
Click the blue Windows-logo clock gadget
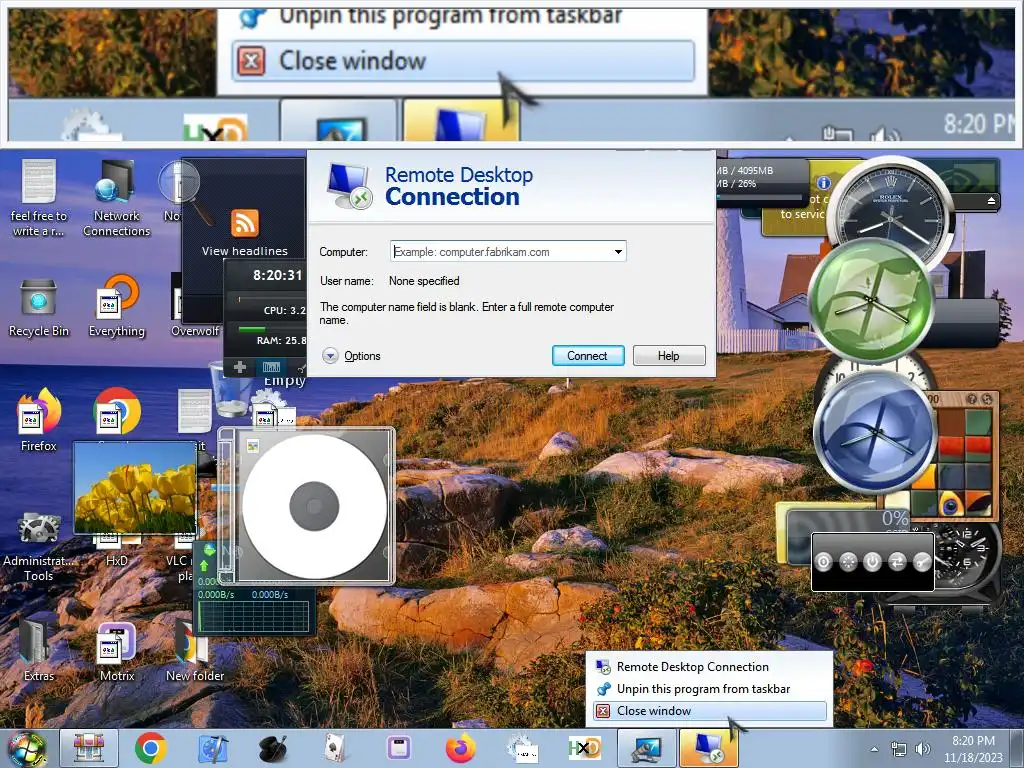click(x=875, y=432)
